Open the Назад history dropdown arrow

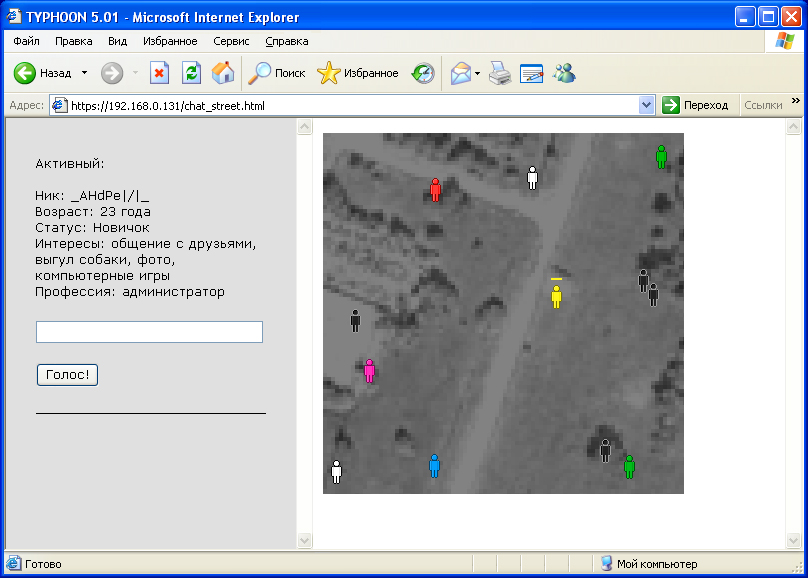click(x=85, y=73)
